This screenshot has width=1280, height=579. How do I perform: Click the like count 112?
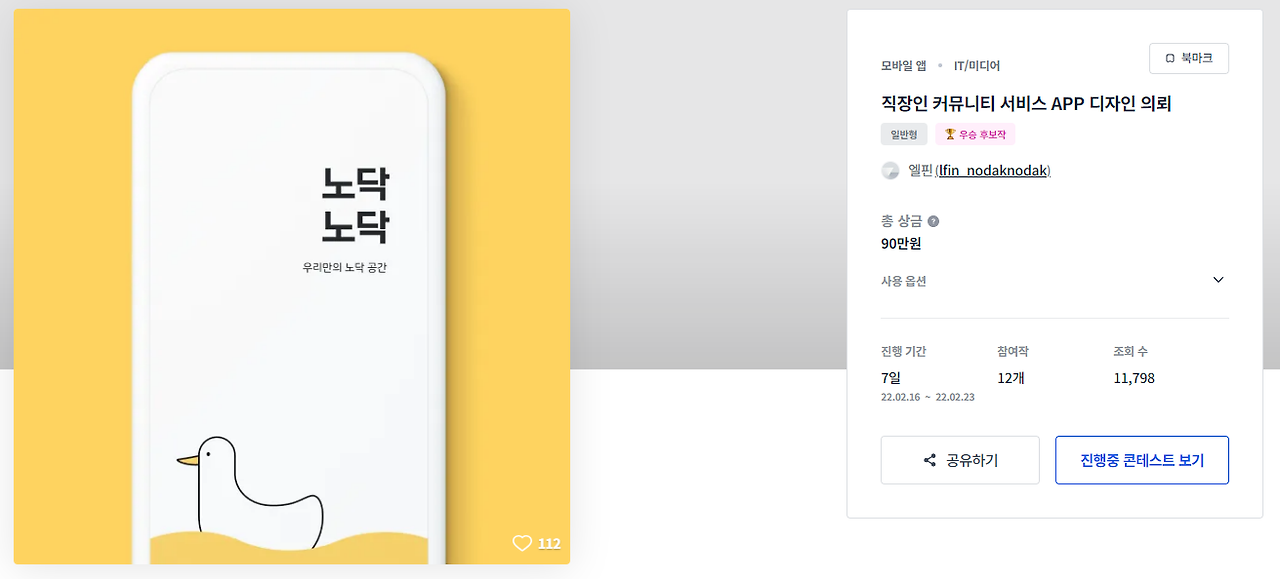549,544
